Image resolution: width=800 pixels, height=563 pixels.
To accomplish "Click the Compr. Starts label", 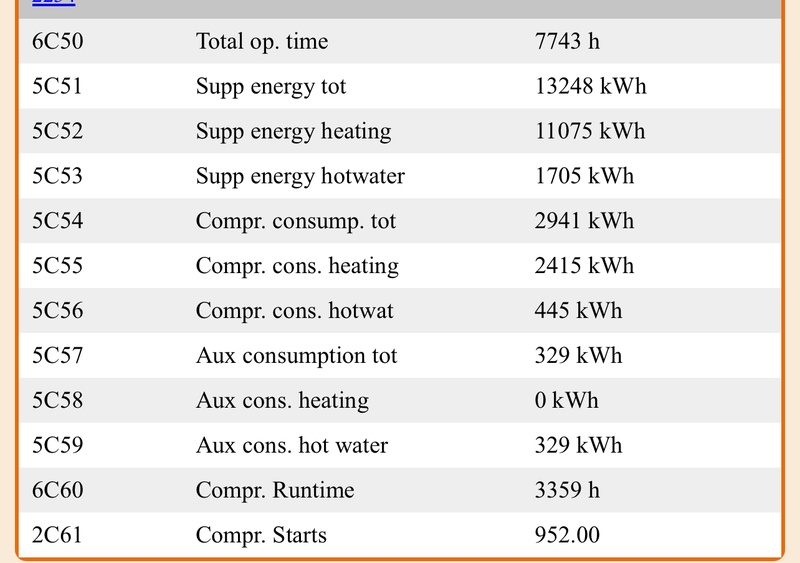I will point(261,536).
